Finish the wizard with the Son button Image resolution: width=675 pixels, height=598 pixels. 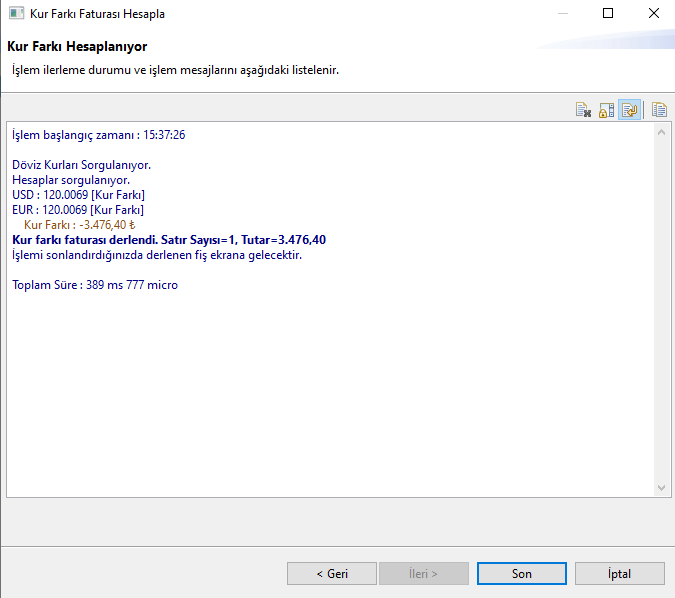click(x=521, y=574)
